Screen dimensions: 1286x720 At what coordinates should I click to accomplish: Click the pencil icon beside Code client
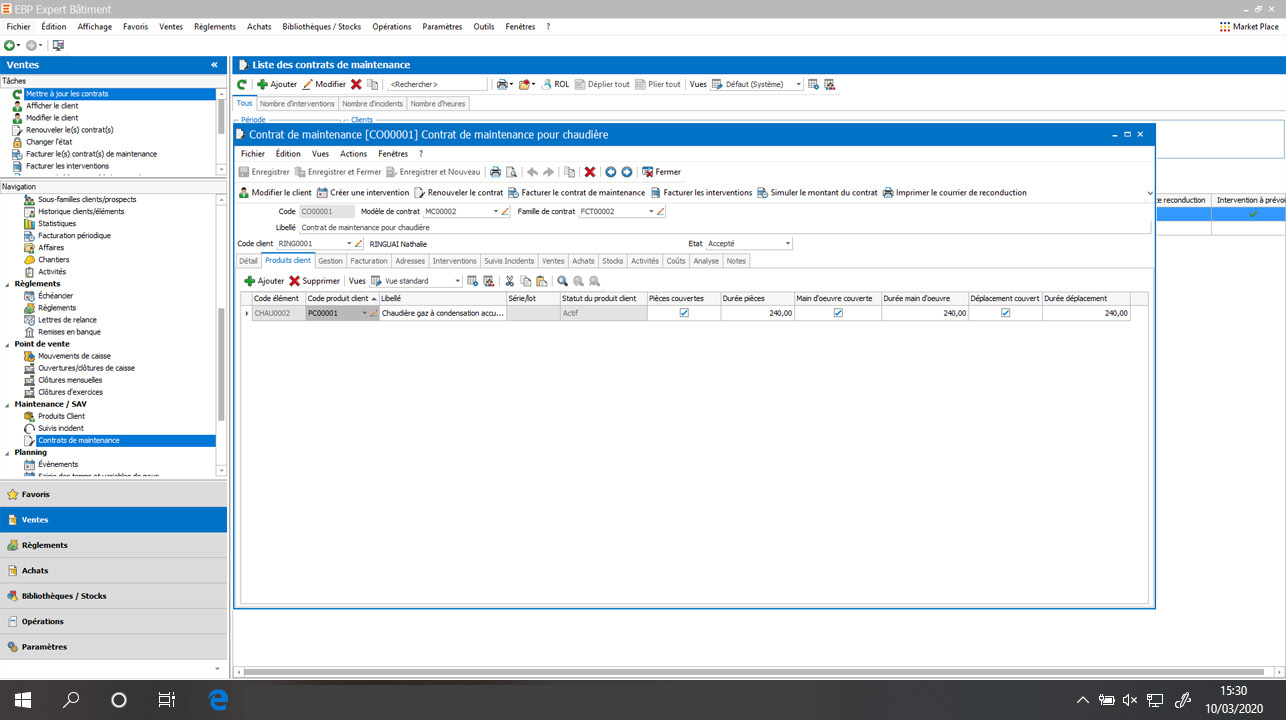[359, 243]
